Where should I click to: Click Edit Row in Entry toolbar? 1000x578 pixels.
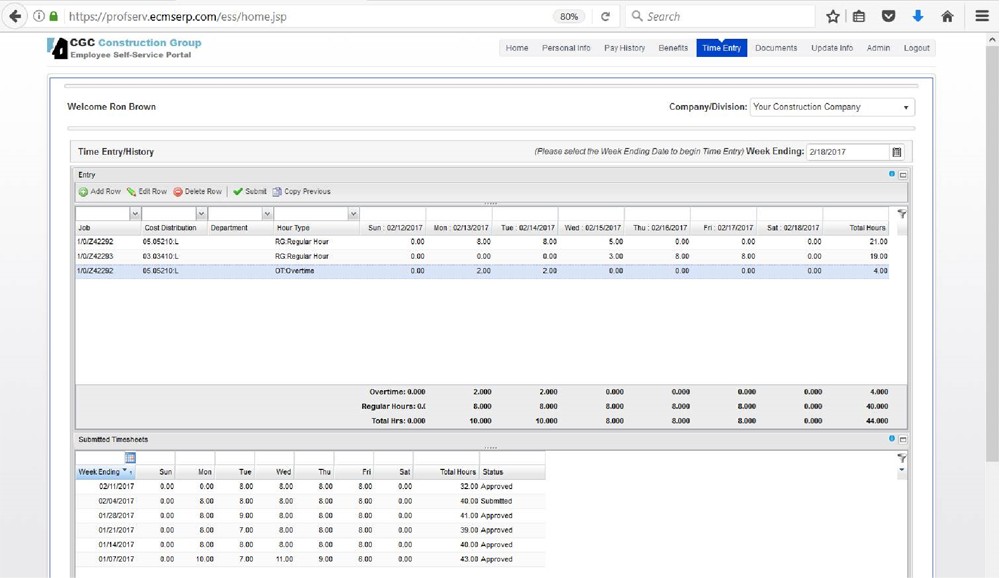tap(146, 192)
